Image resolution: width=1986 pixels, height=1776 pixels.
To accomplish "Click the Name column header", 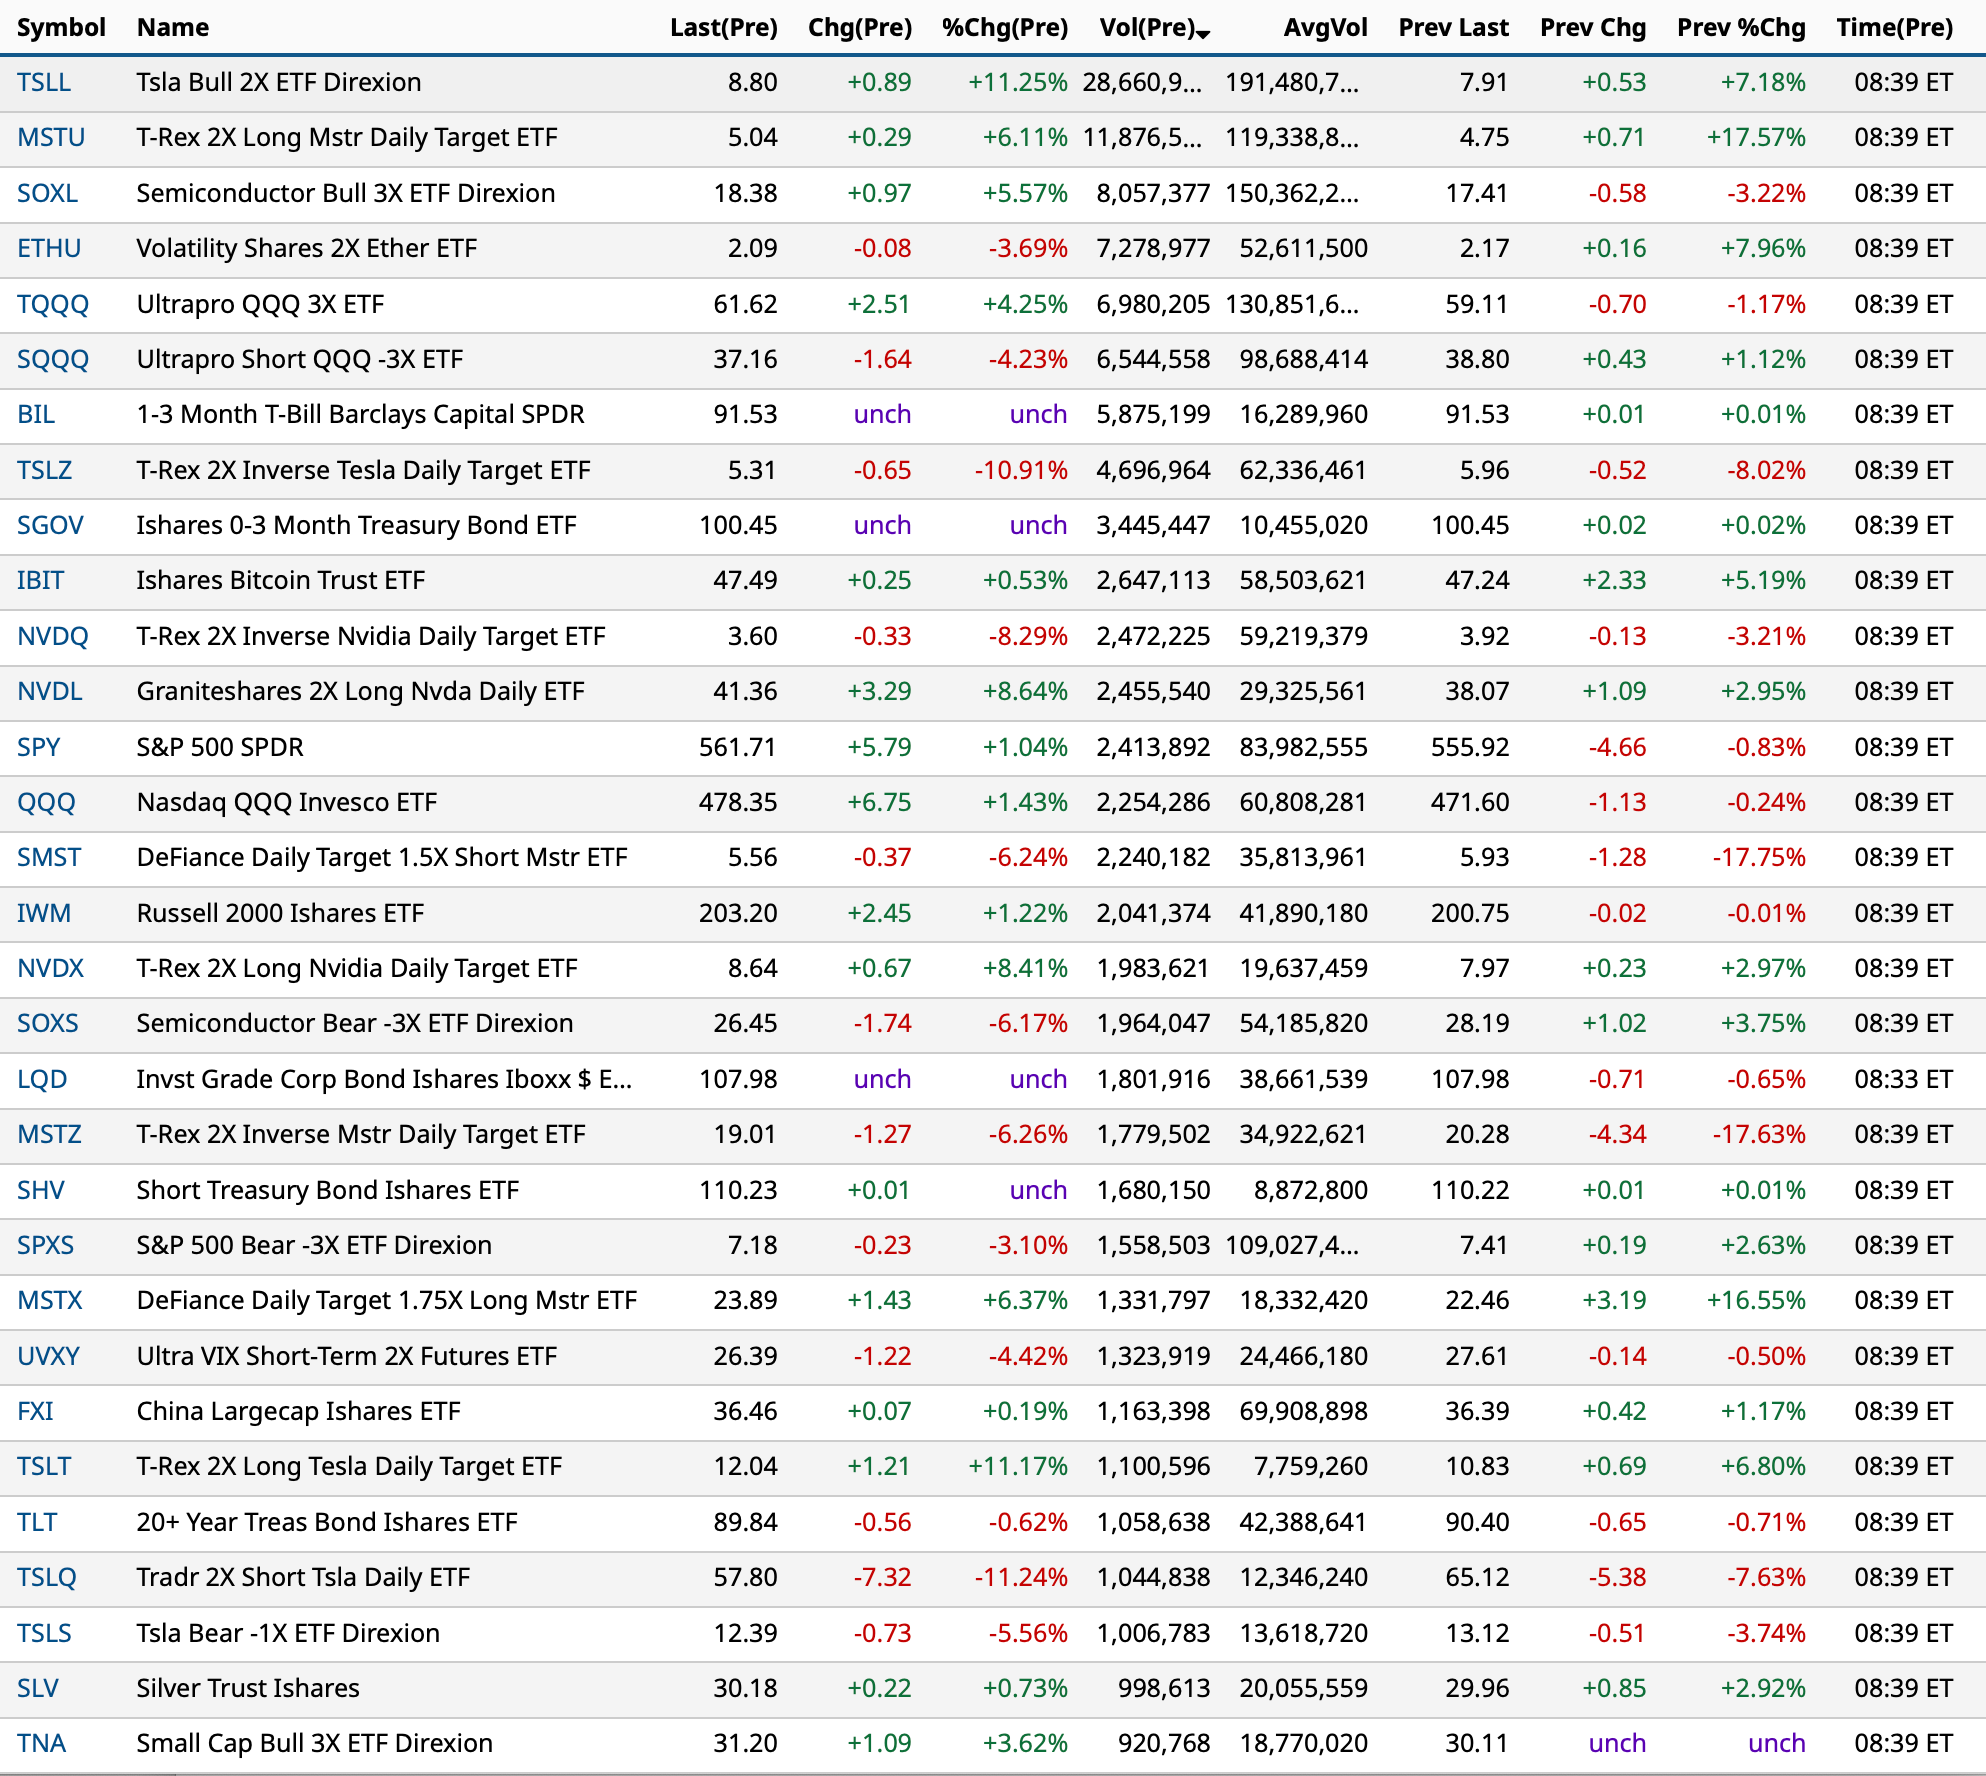I will point(173,28).
